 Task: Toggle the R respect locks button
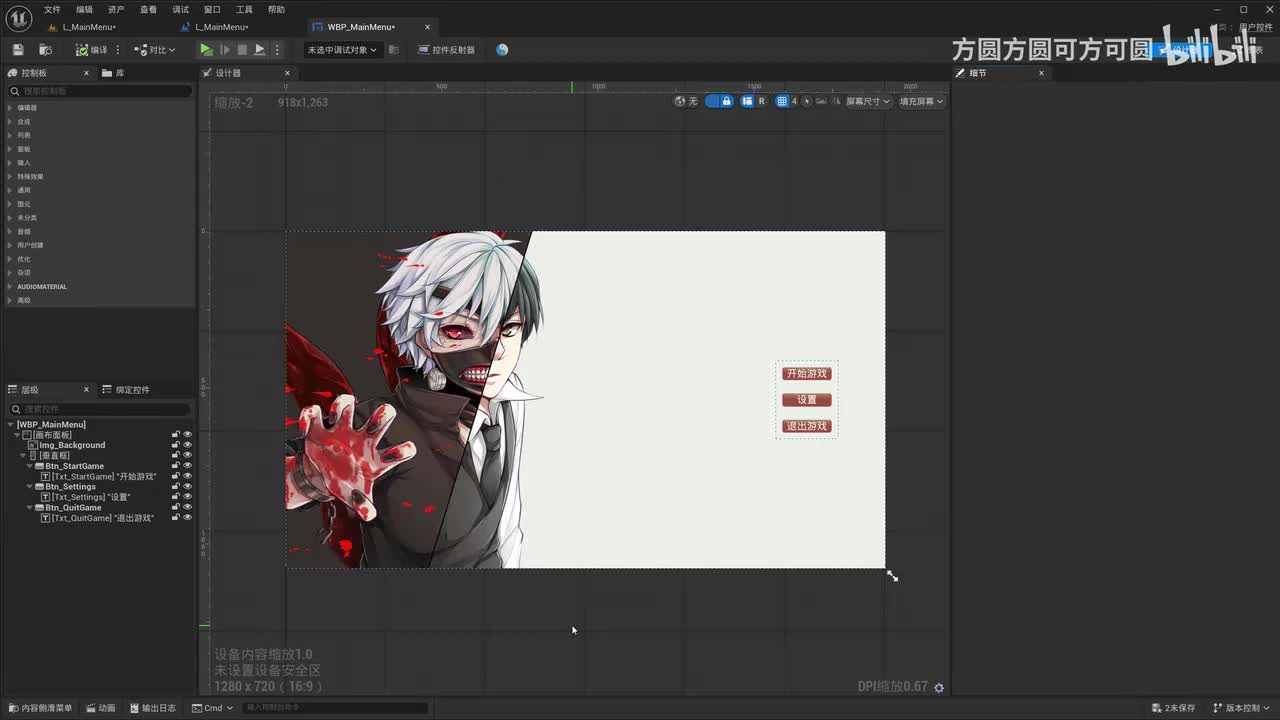tap(761, 101)
